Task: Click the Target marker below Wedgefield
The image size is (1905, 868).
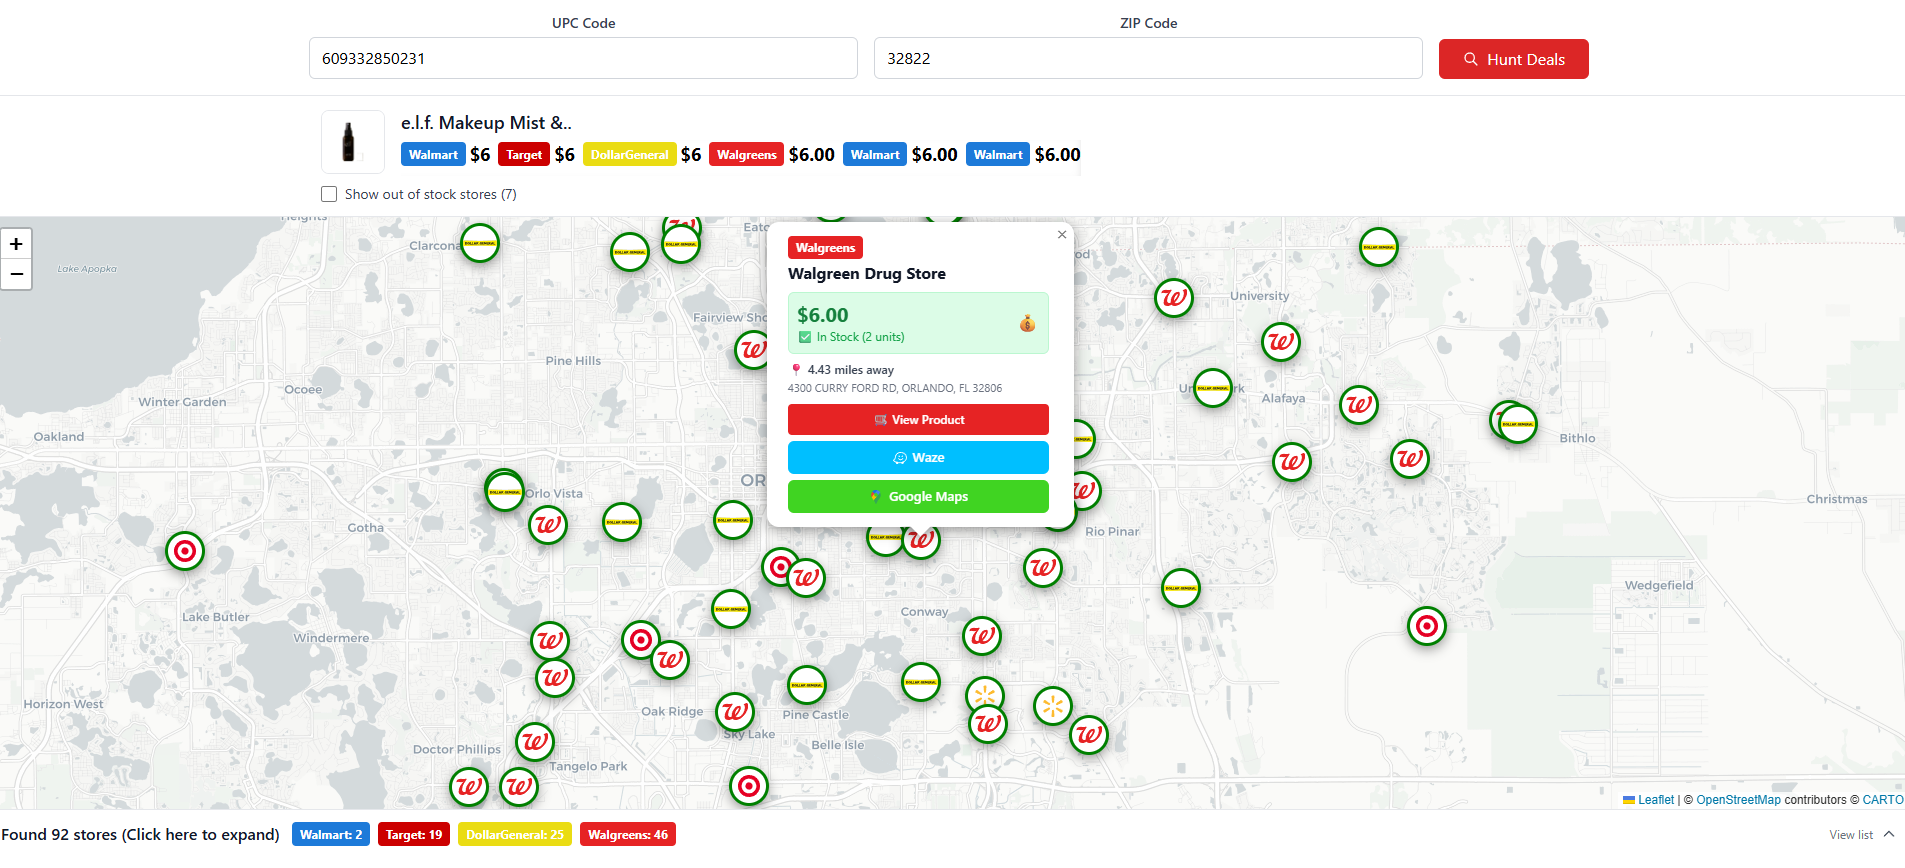Action: tap(1427, 626)
